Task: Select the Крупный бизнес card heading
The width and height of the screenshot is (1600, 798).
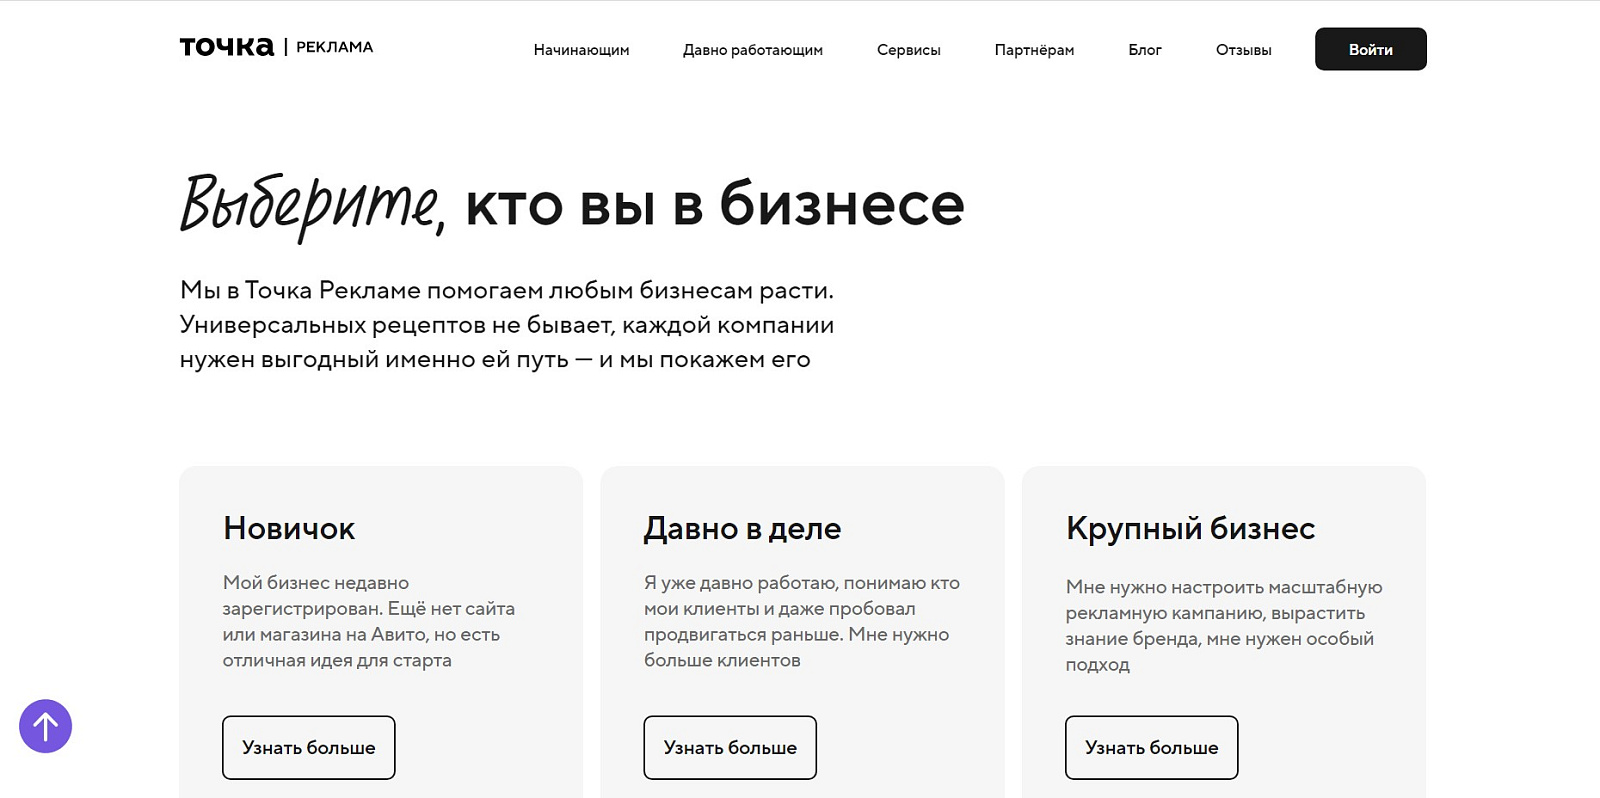Action: pyautogui.click(x=1190, y=528)
